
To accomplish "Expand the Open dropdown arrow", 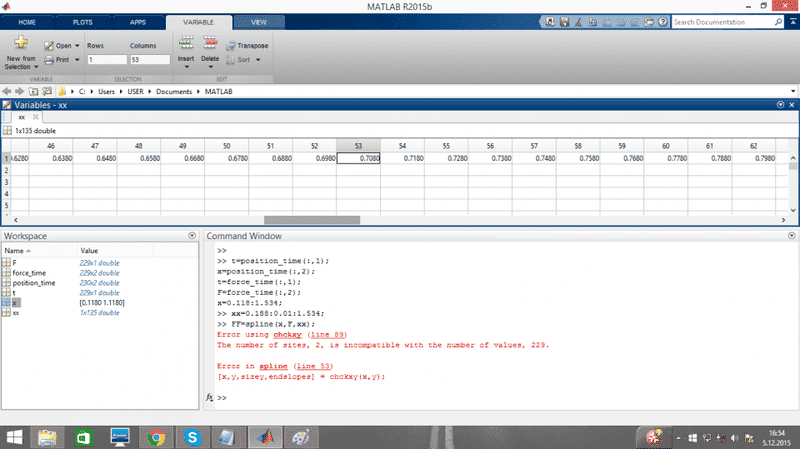I will [77, 46].
